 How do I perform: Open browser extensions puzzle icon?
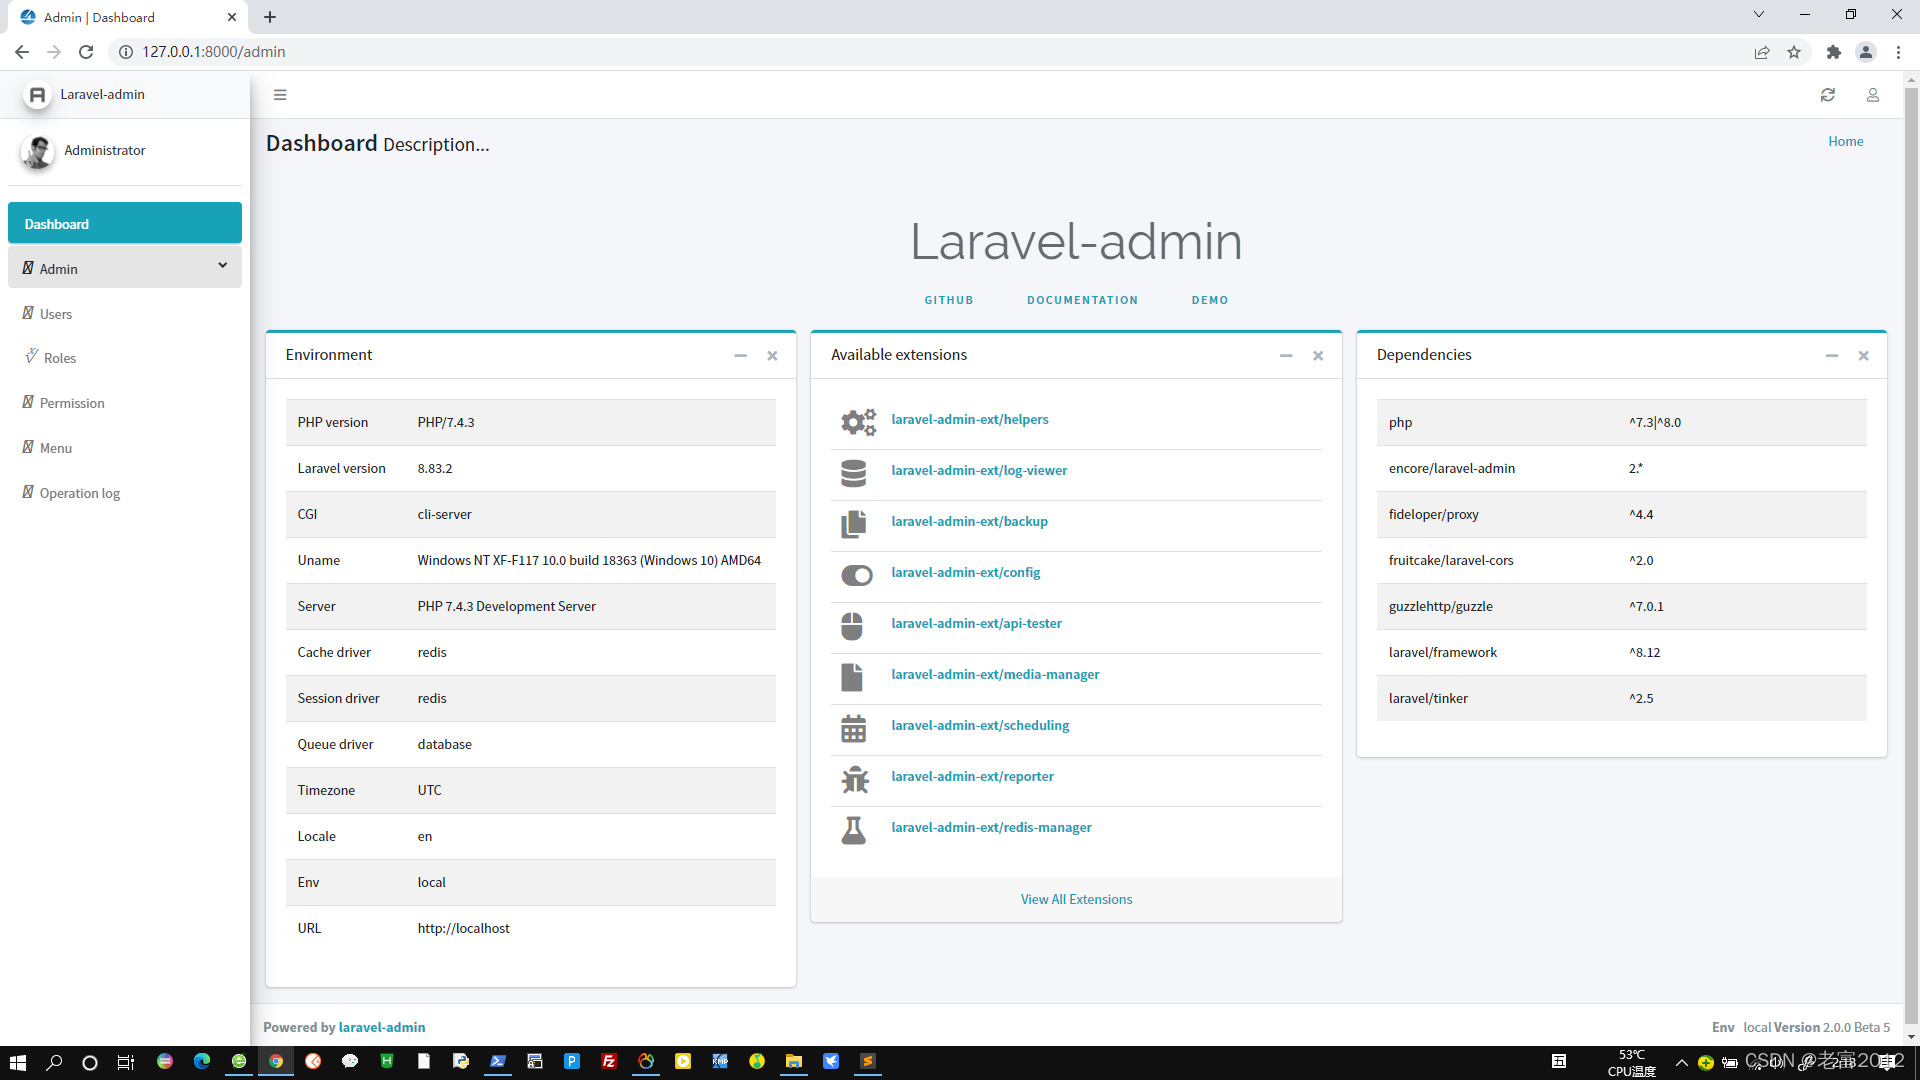(1833, 52)
